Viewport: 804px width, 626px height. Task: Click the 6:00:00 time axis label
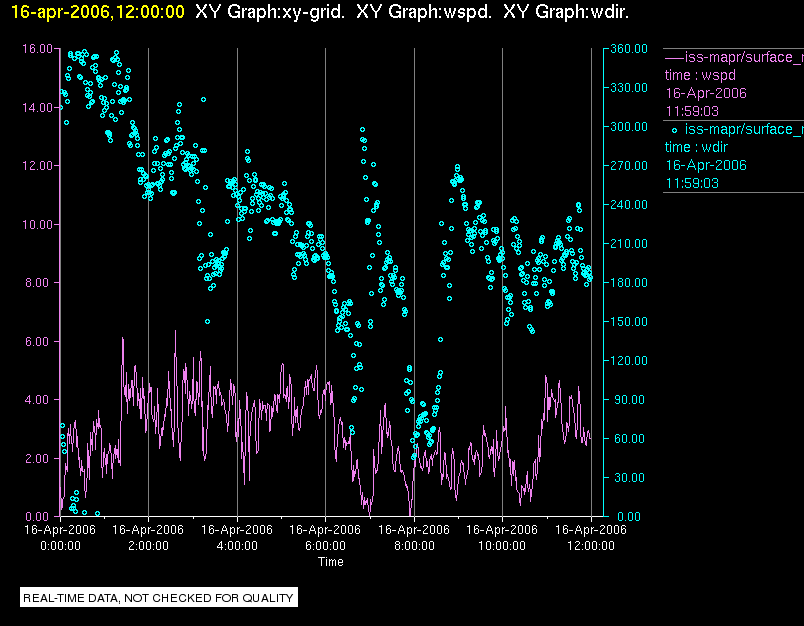click(326, 546)
